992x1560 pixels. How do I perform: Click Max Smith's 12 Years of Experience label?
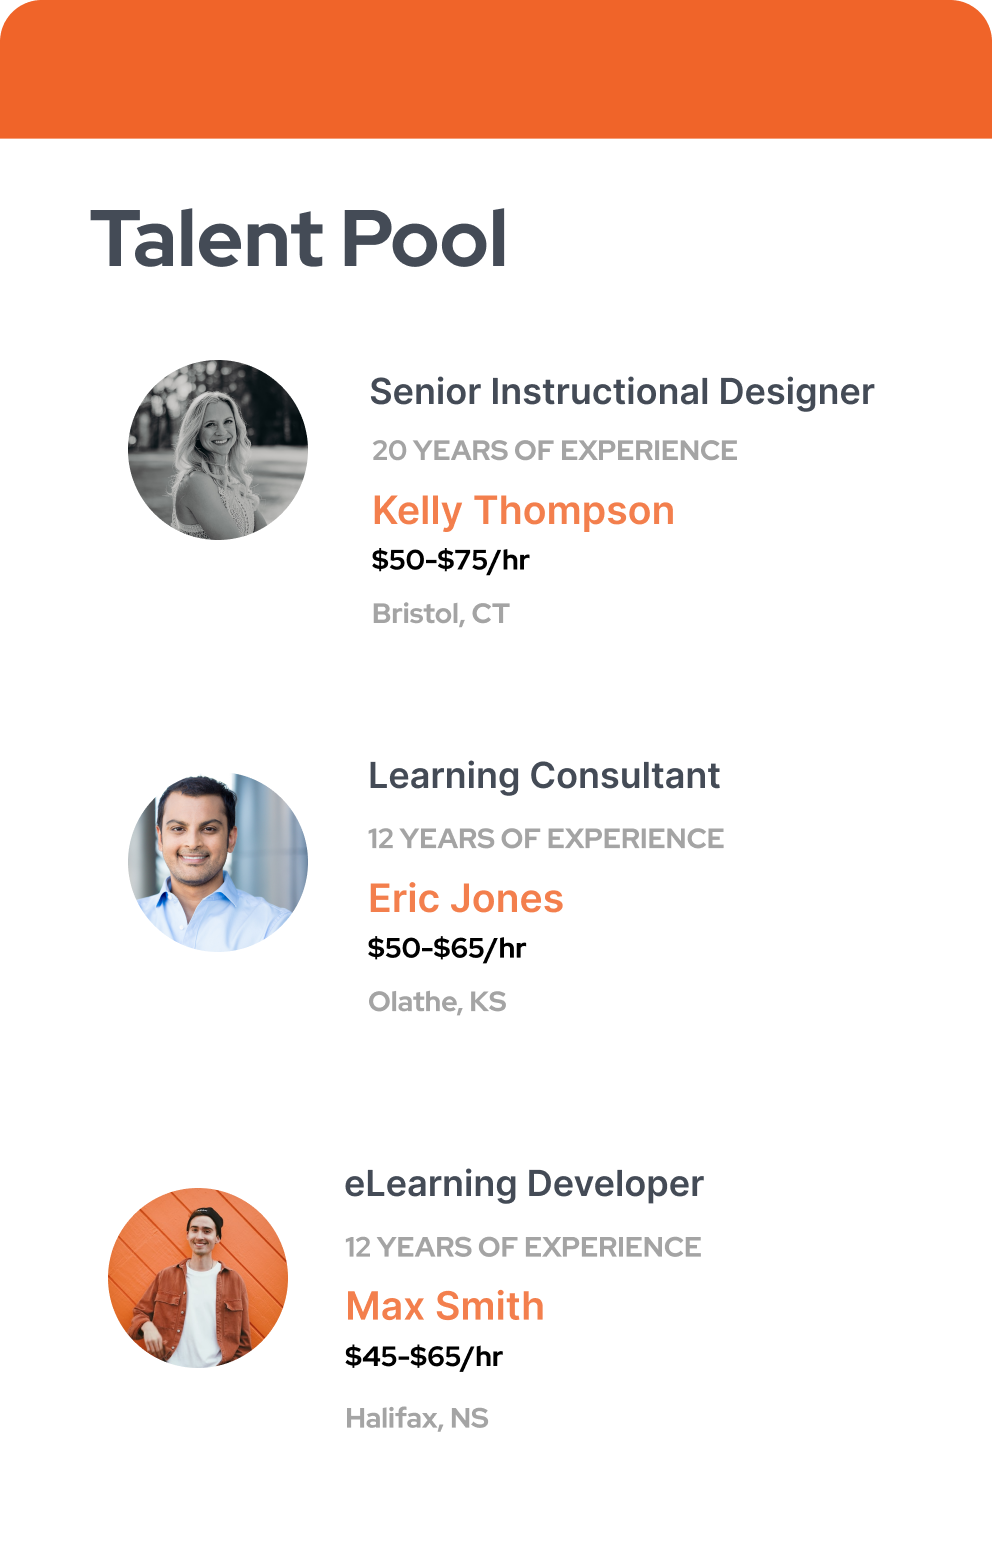pyautogui.click(x=523, y=1247)
